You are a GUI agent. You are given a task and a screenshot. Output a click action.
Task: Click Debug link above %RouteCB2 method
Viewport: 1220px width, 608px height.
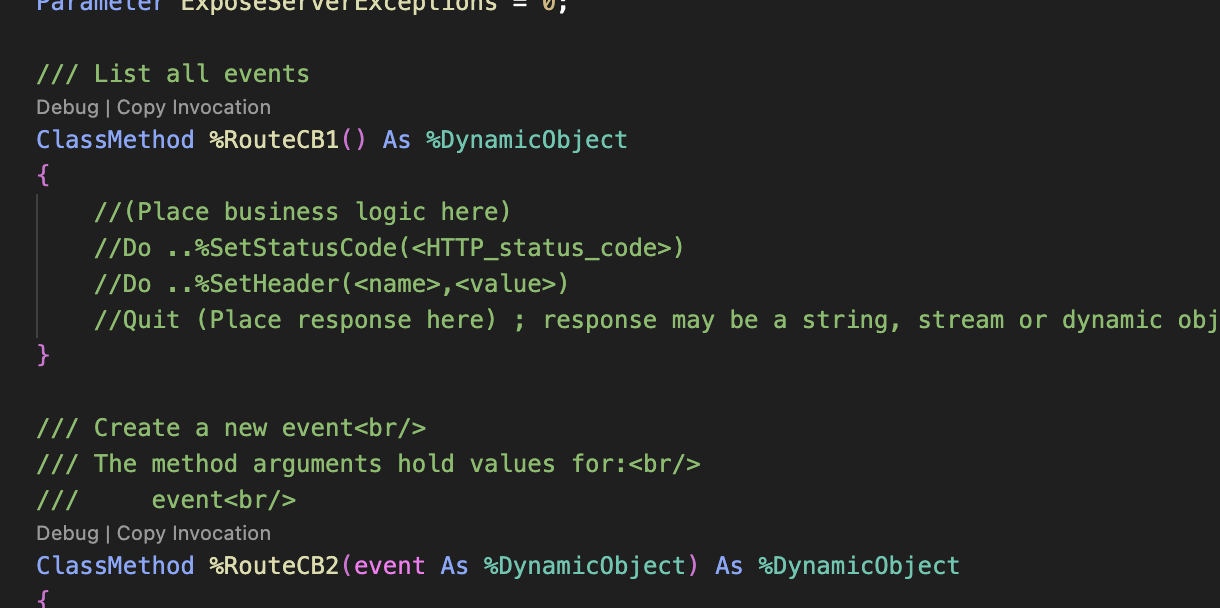(67, 533)
